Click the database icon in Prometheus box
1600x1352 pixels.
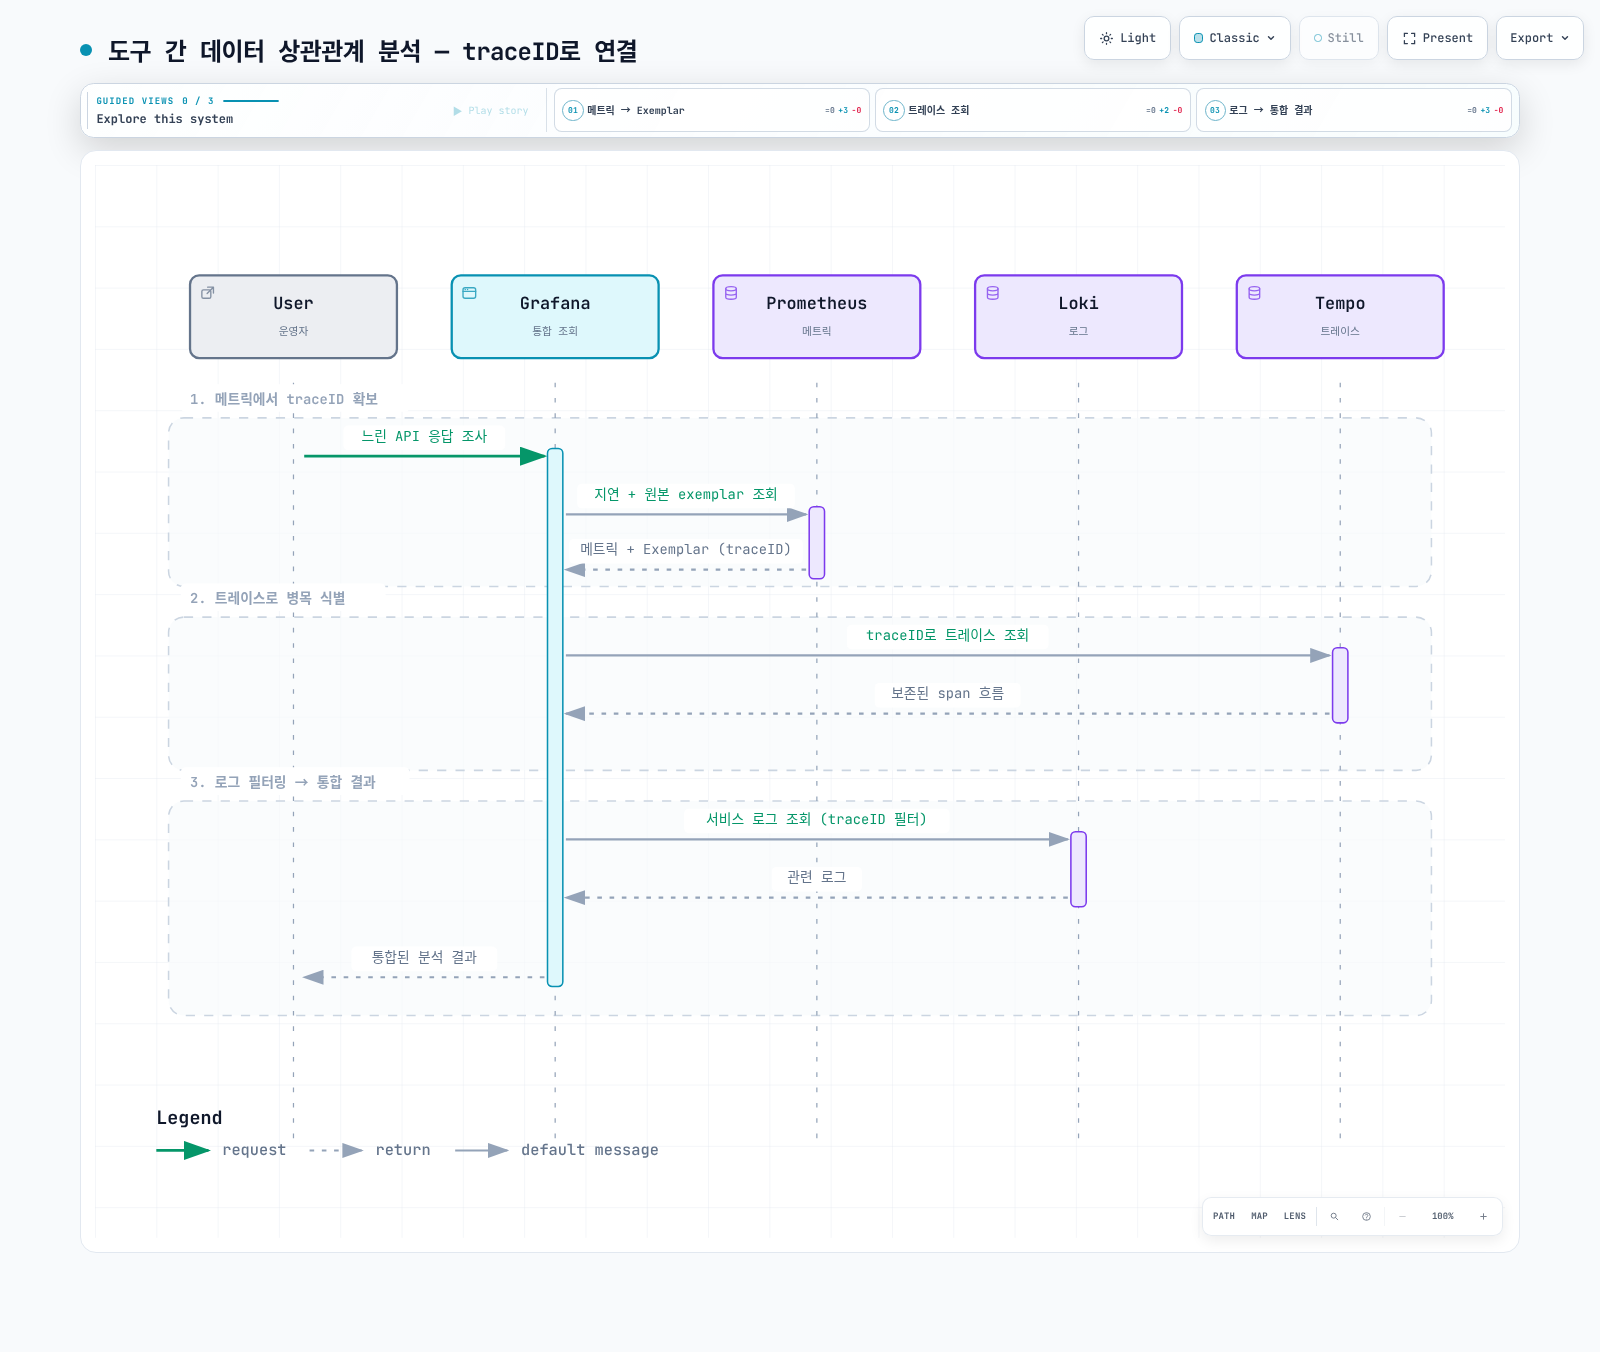(731, 293)
